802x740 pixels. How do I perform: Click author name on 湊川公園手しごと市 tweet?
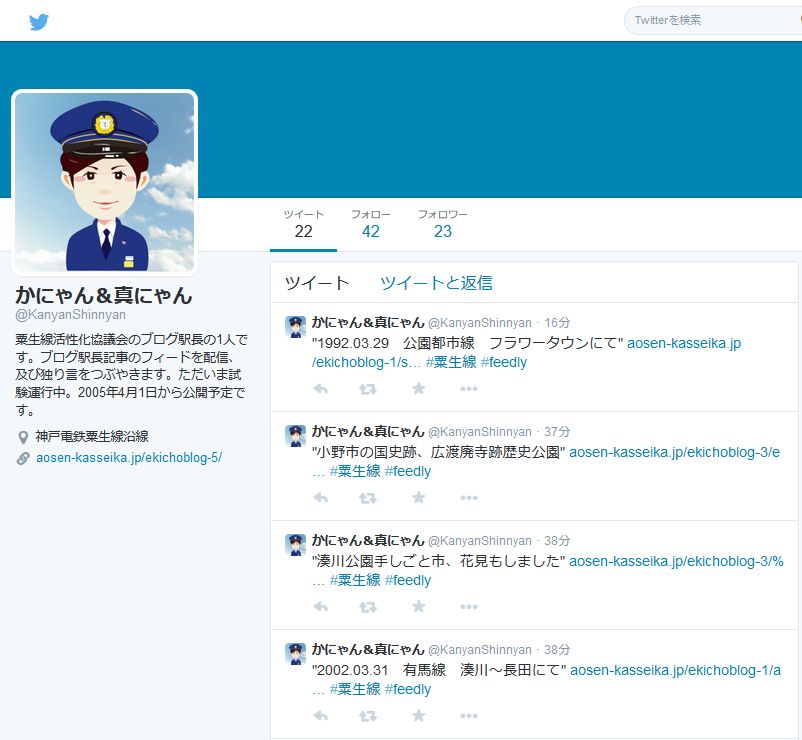point(368,540)
